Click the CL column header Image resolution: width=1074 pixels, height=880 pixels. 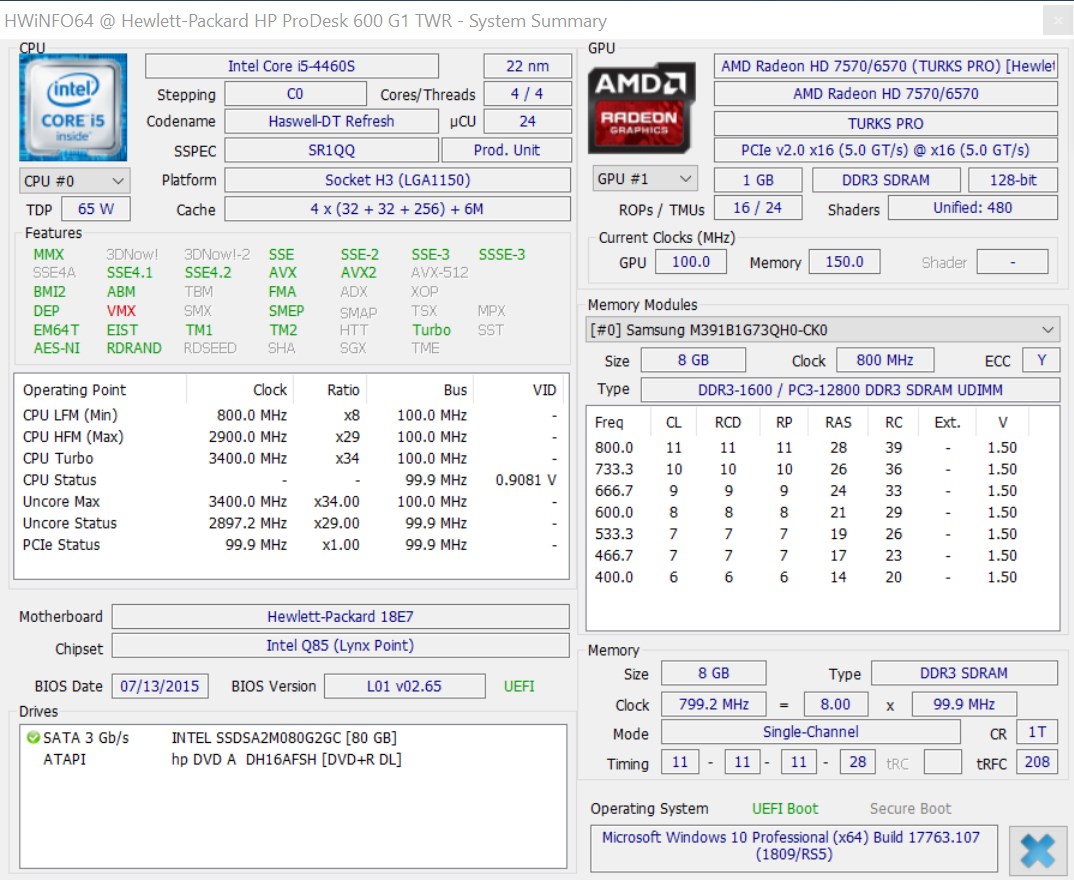pyautogui.click(x=674, y=423)
